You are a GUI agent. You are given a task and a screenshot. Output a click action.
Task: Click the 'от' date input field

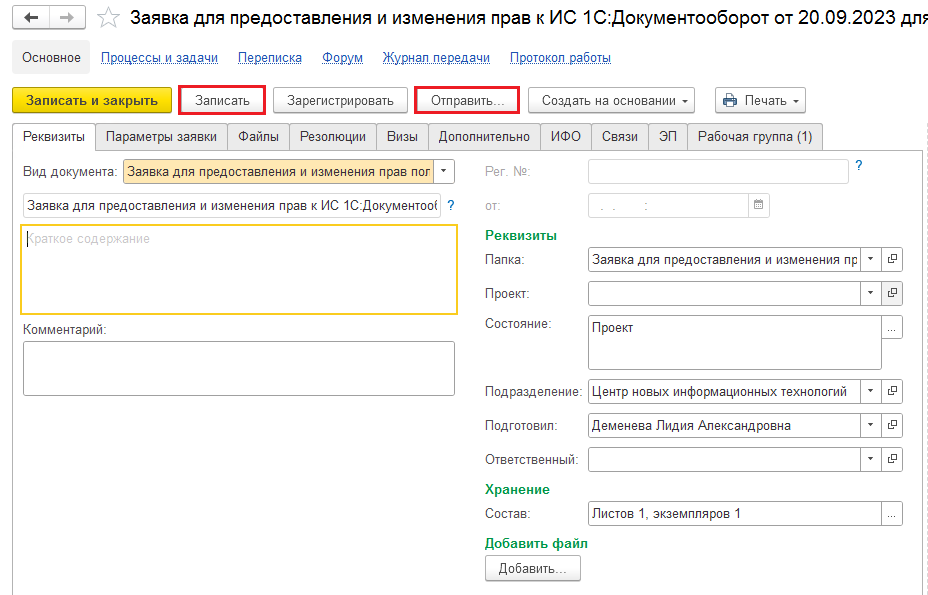669,205
